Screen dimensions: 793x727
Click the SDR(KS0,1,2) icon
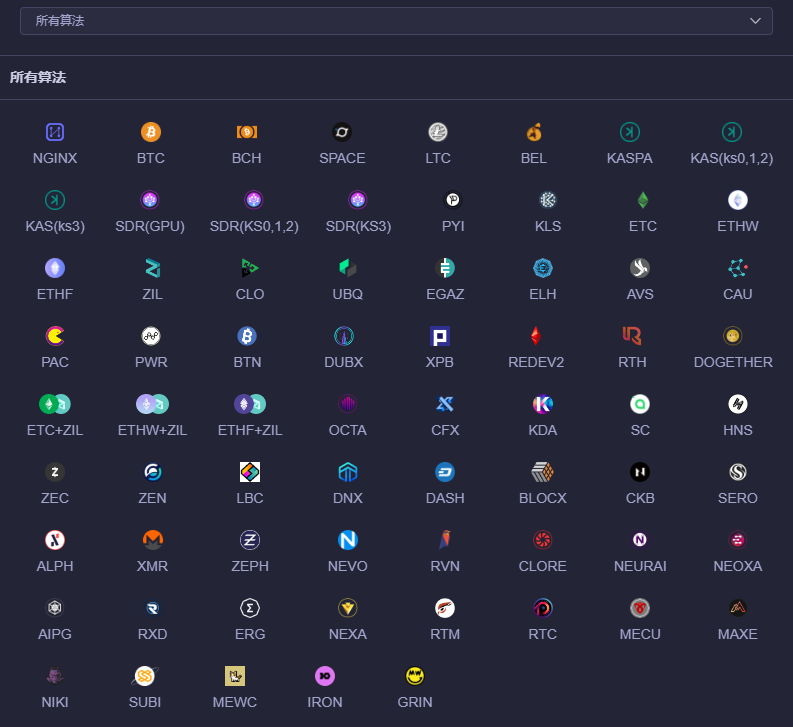(x=254, y=200)
